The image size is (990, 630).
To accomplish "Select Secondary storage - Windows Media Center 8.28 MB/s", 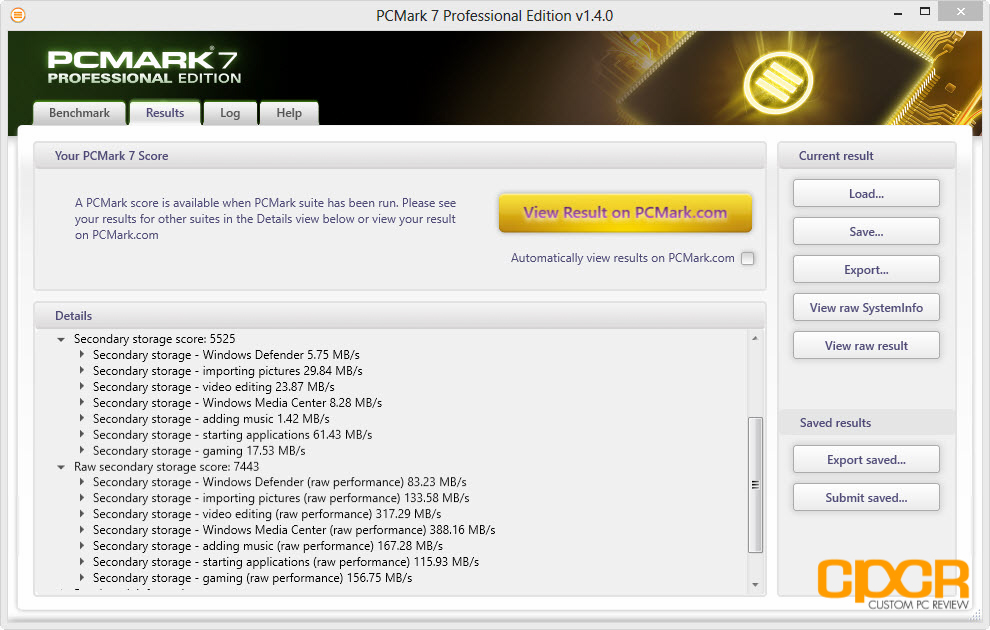I will point(237,402).
